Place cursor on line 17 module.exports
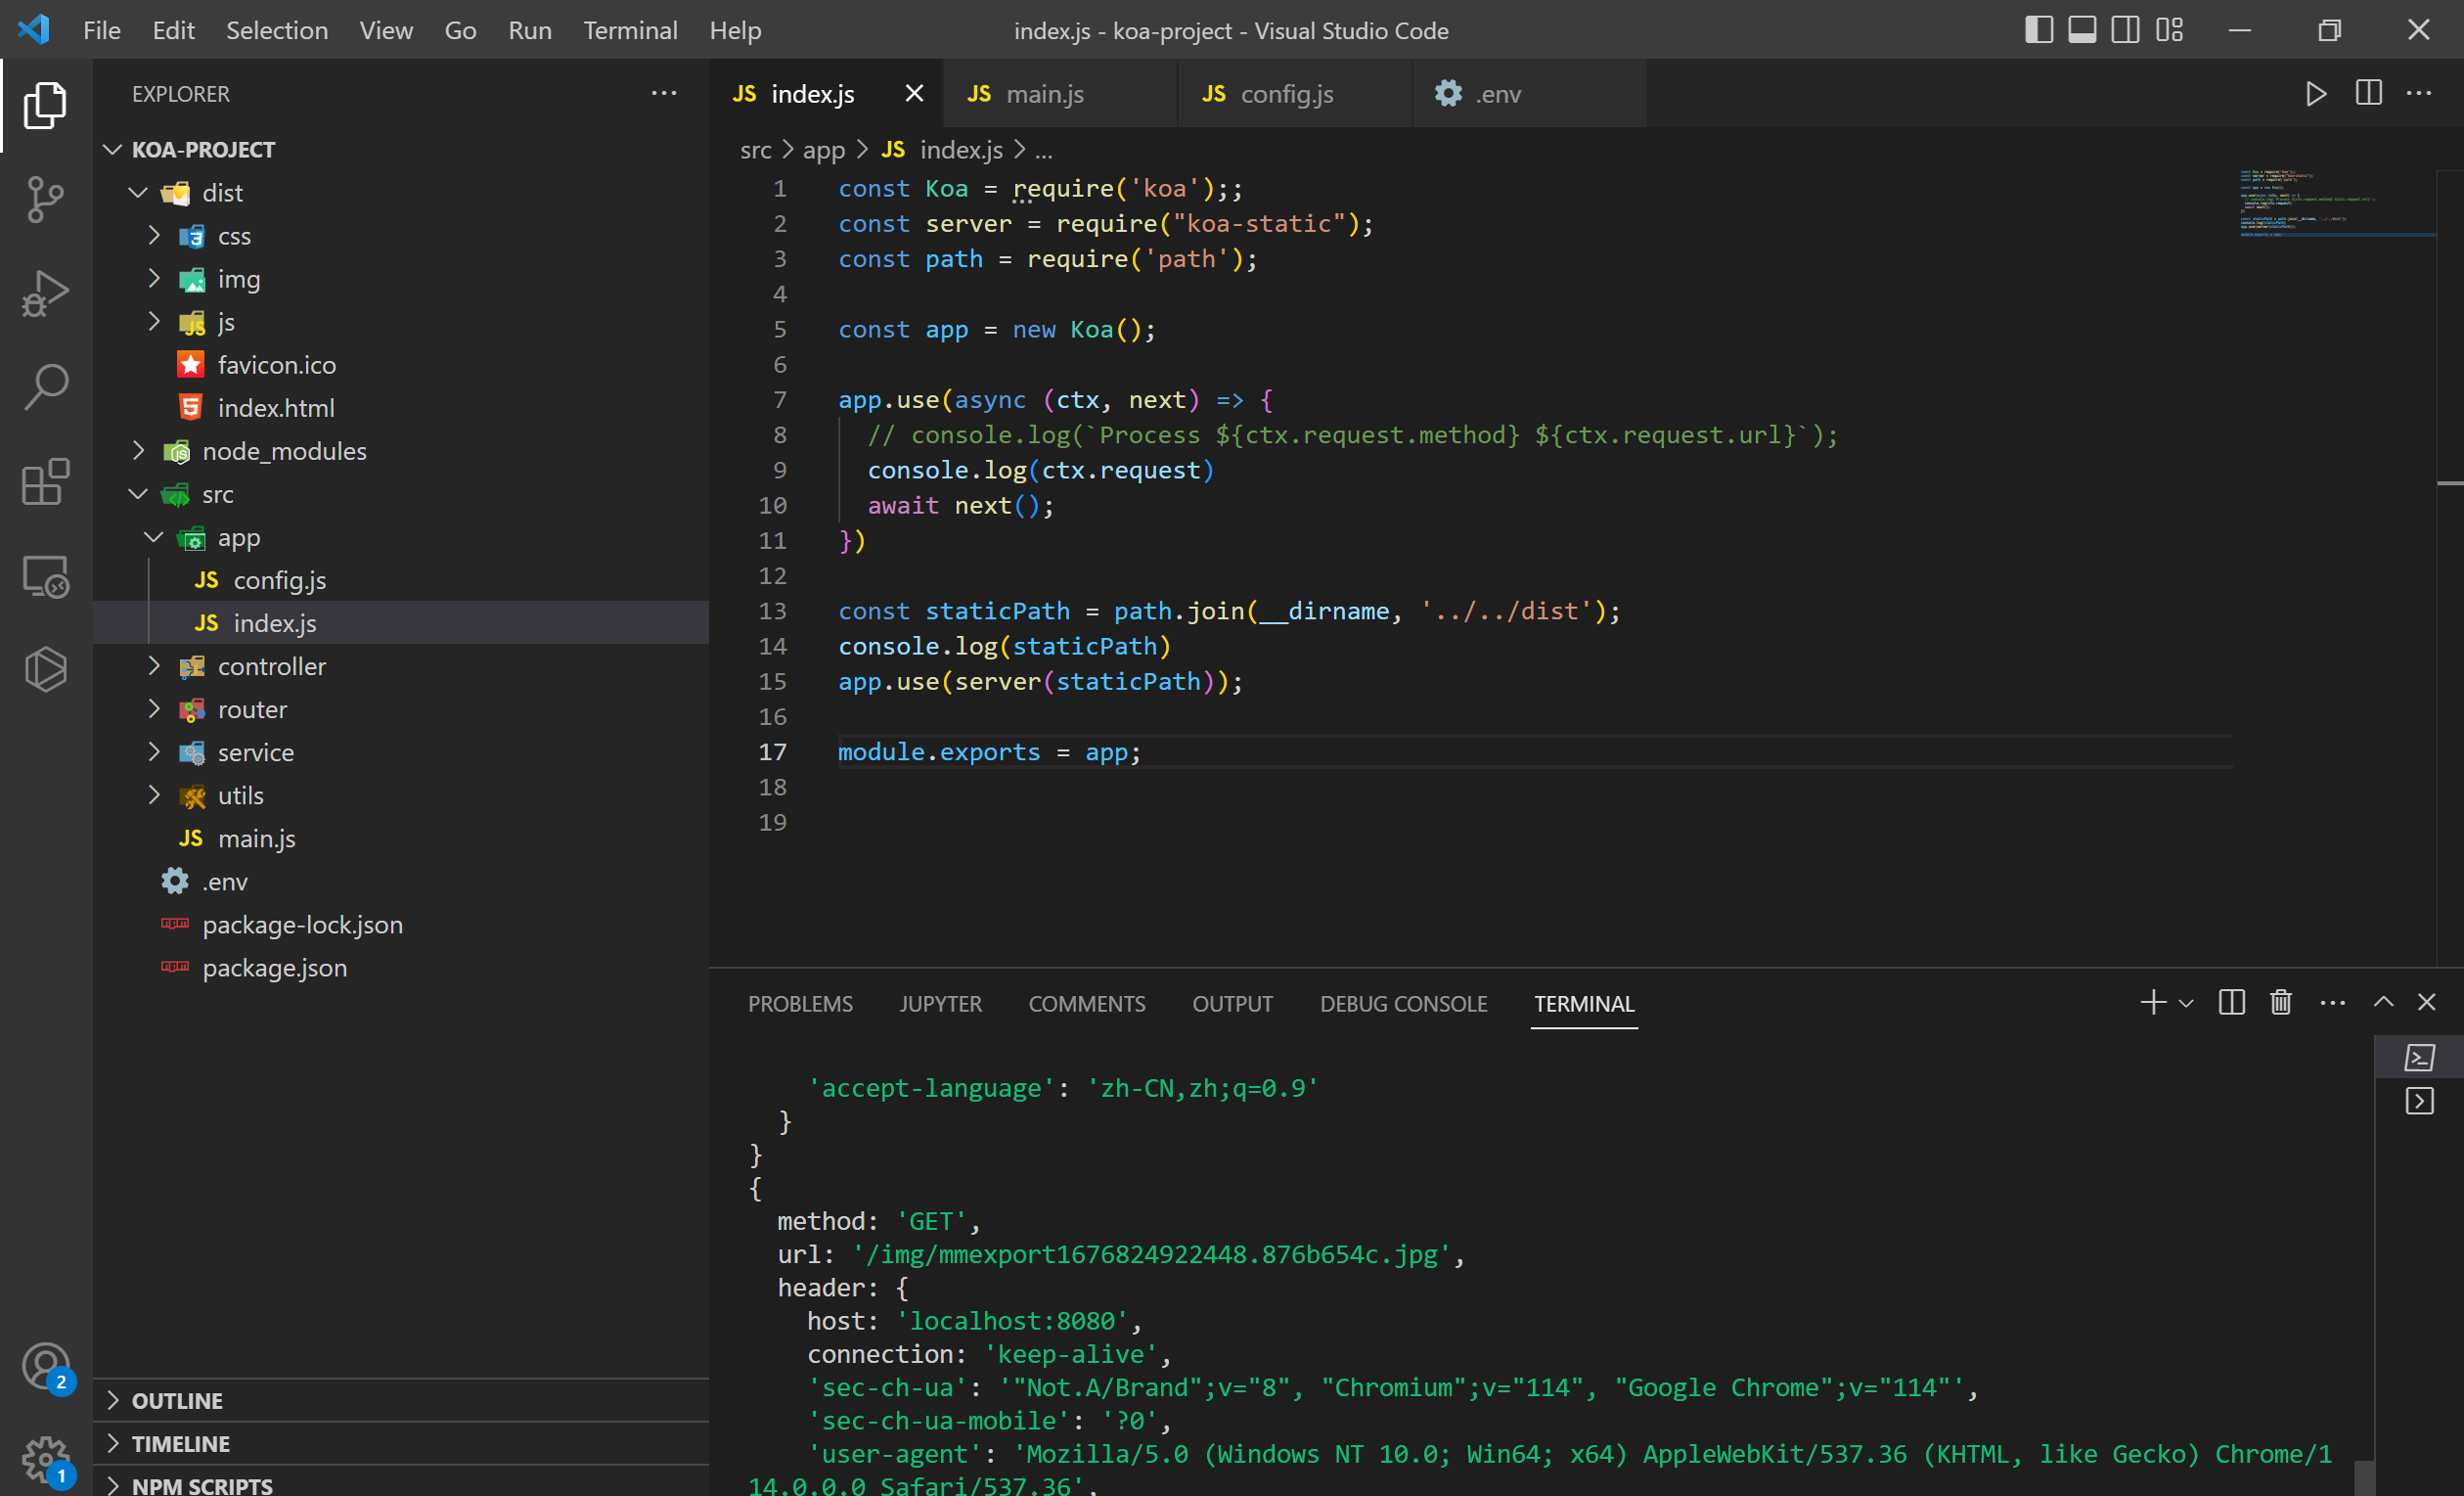 (989, 752)
